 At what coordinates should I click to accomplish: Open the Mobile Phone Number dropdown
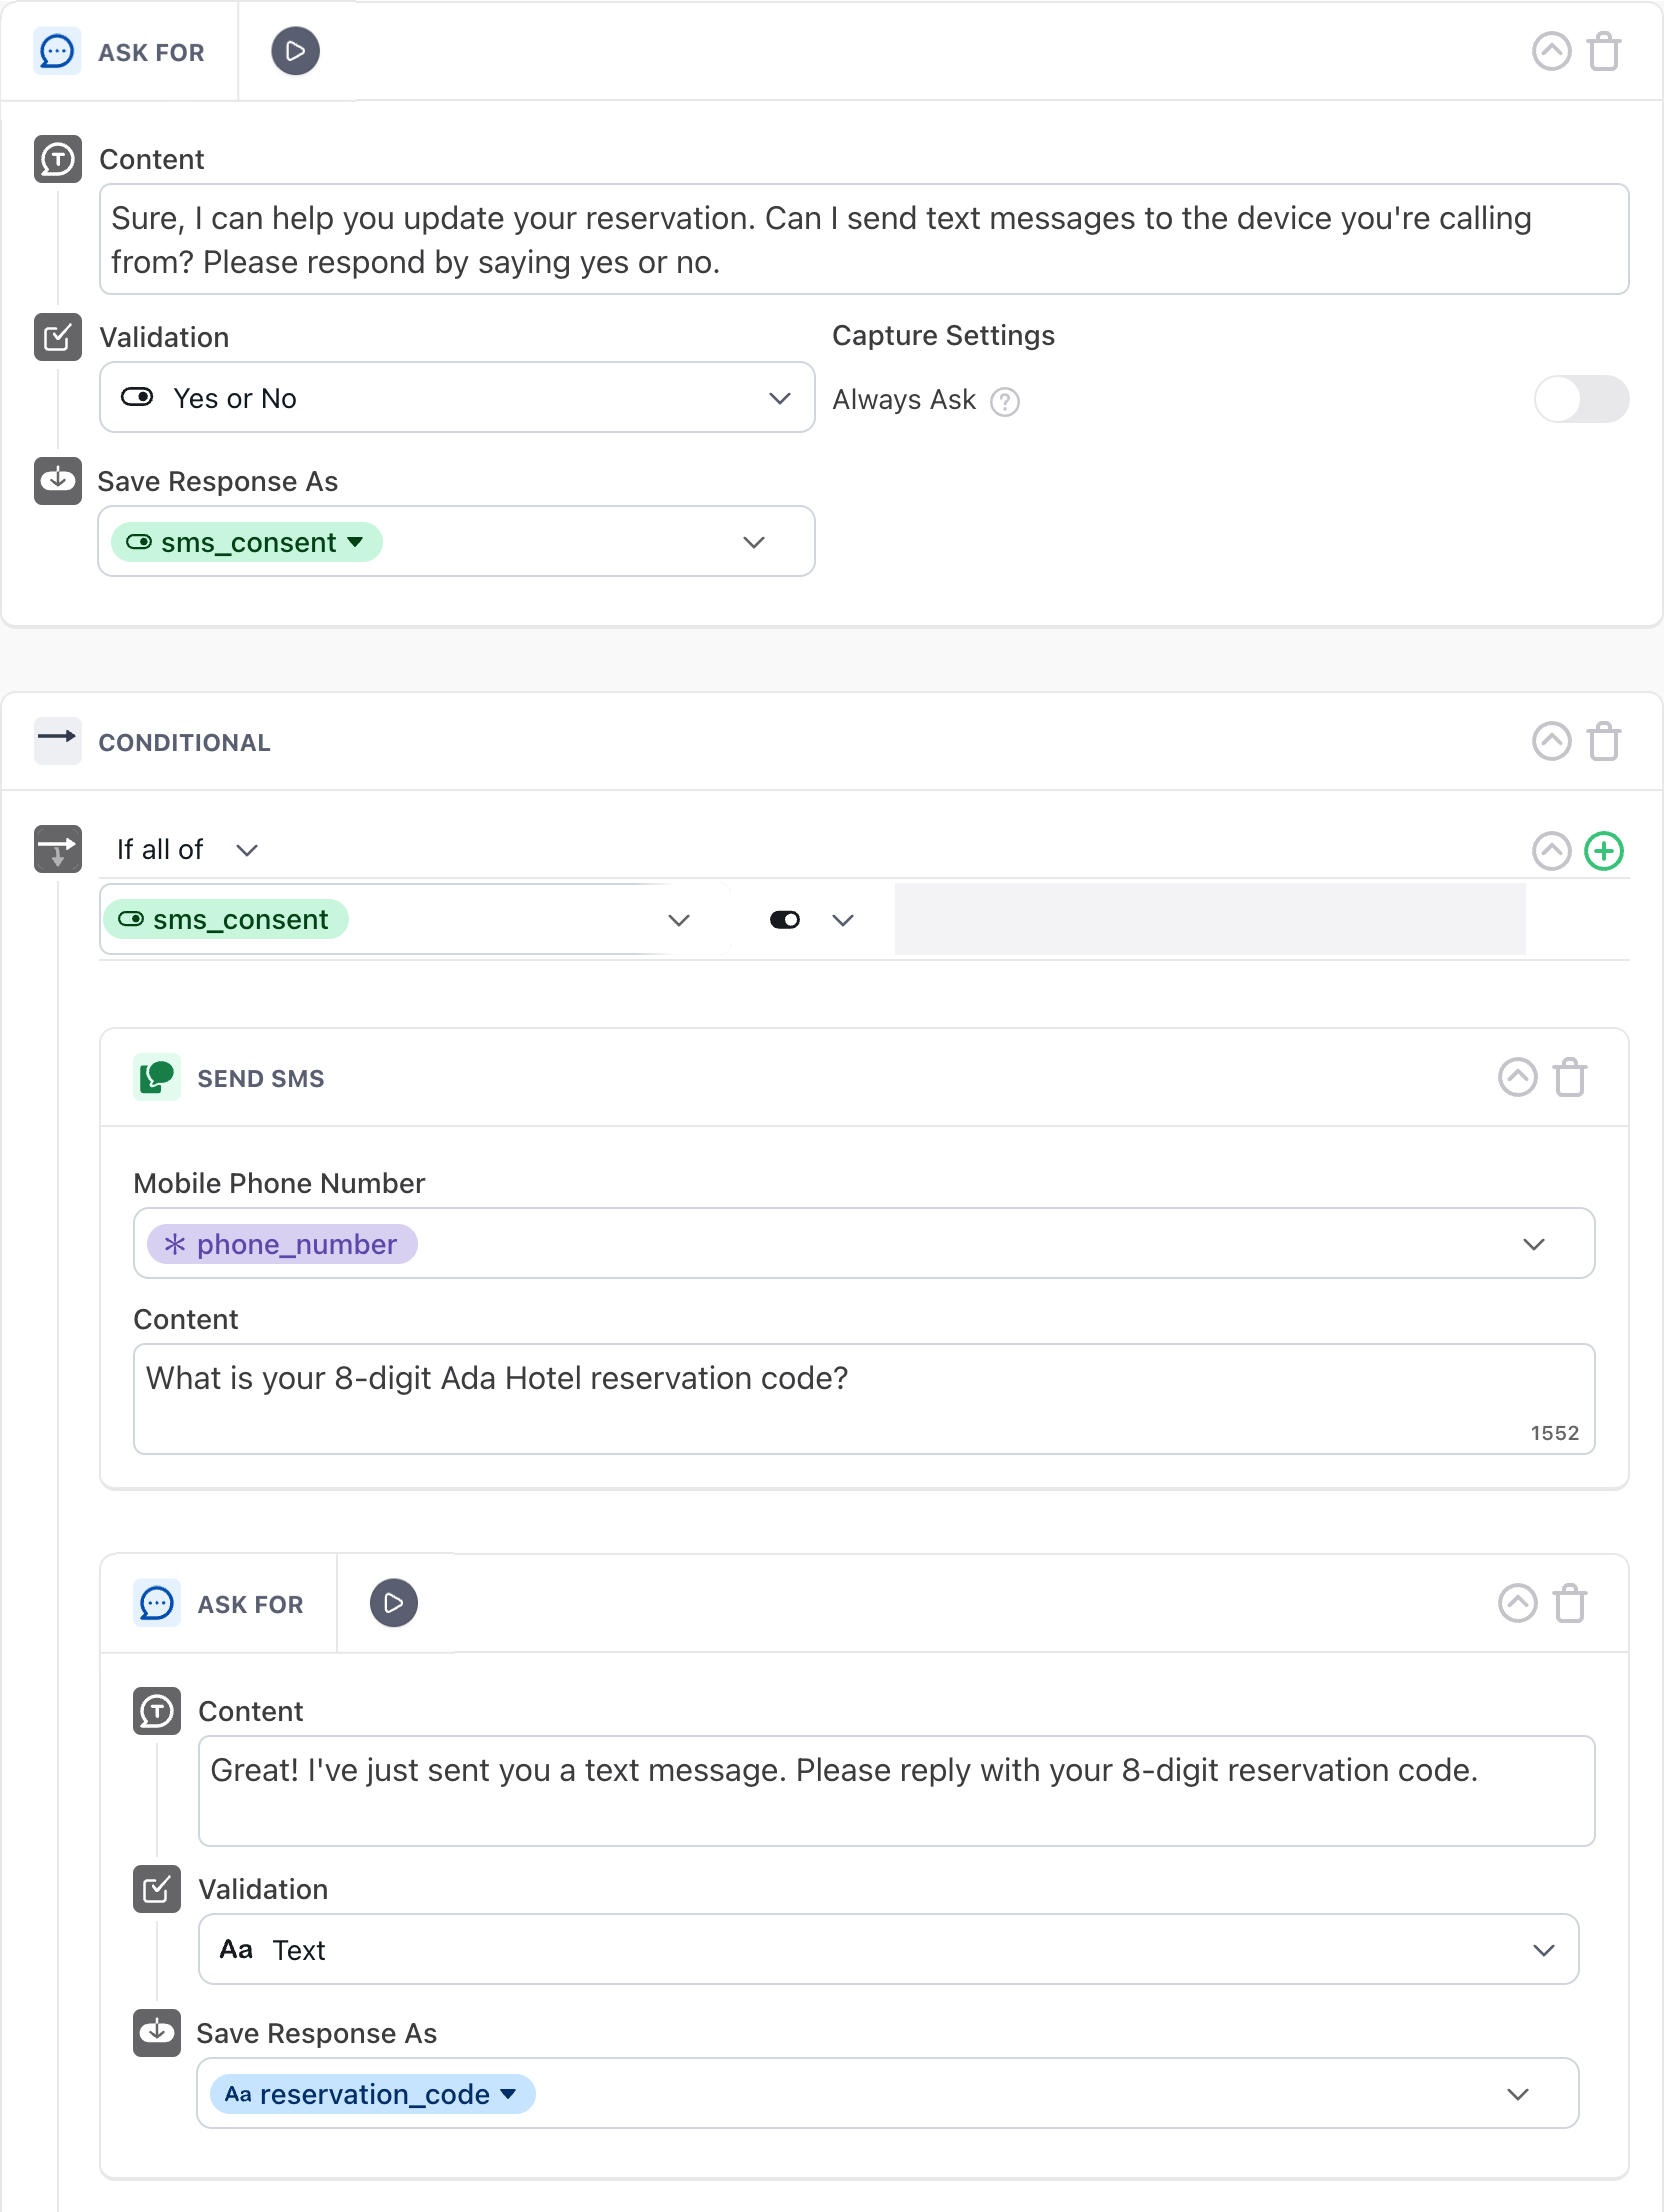click(x=1533, y=1244)
